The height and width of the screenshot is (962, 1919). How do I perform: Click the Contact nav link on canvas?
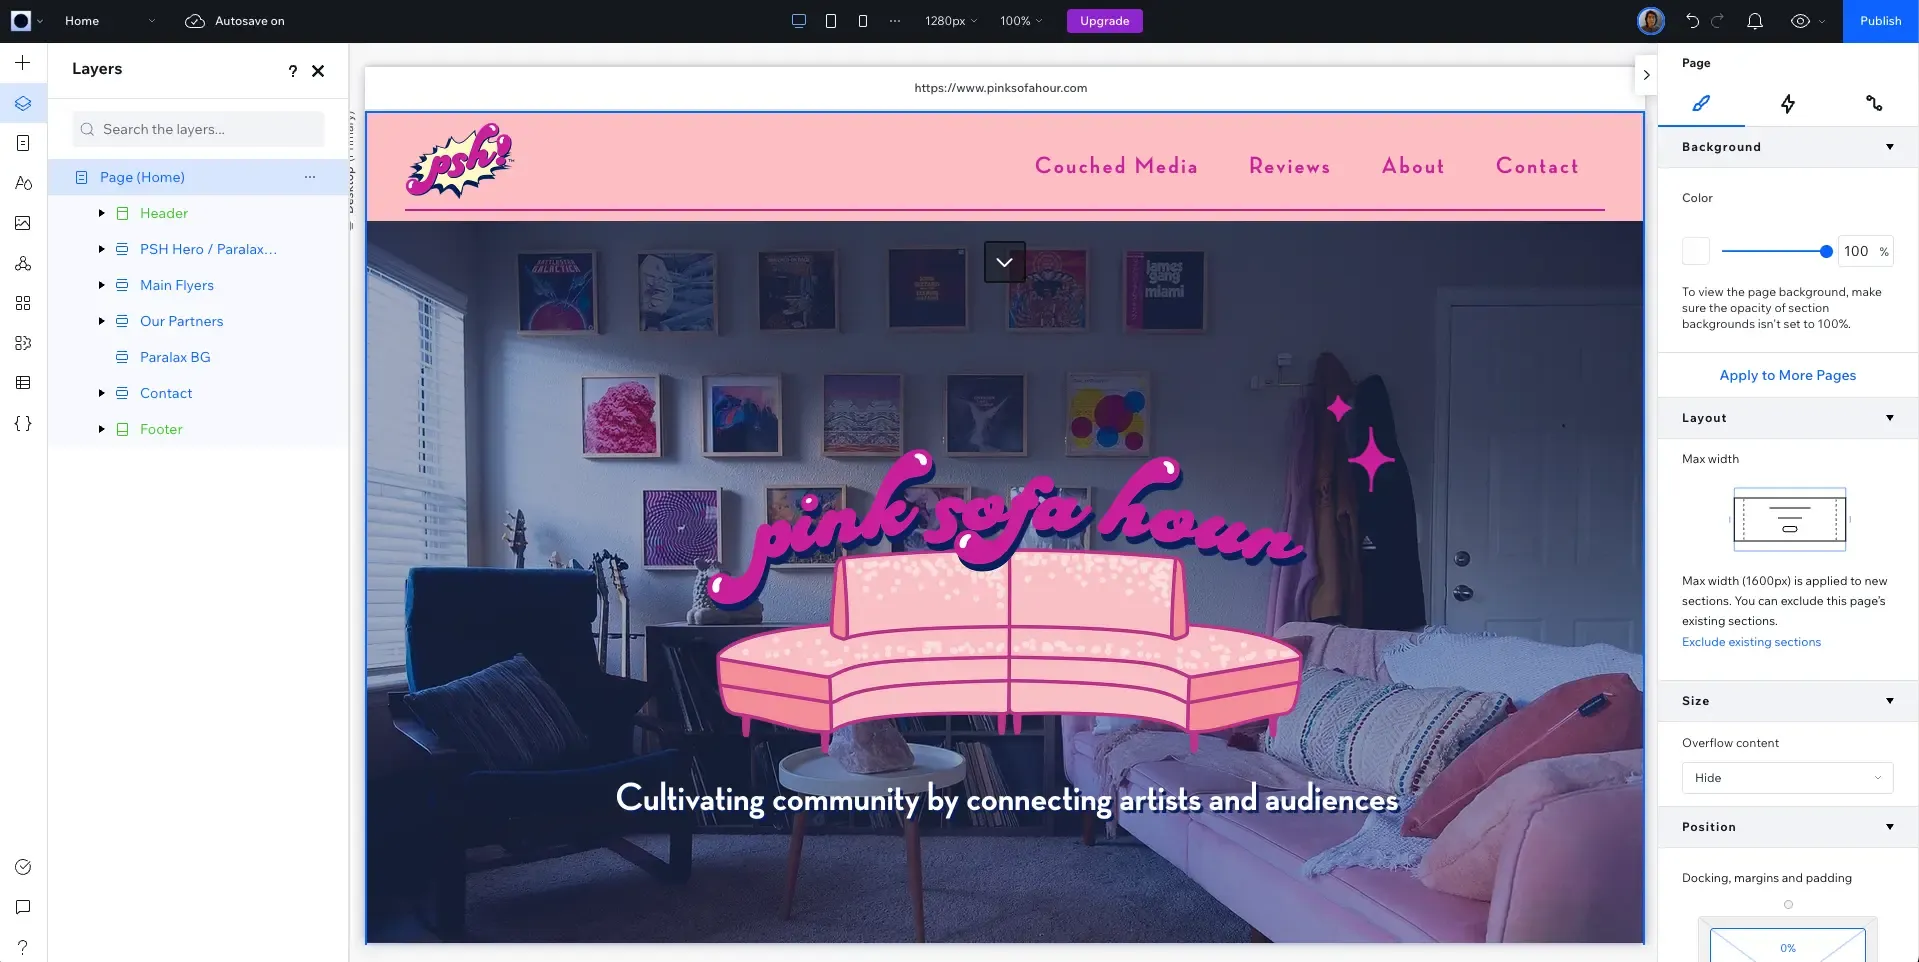[x=1537, y=166]
